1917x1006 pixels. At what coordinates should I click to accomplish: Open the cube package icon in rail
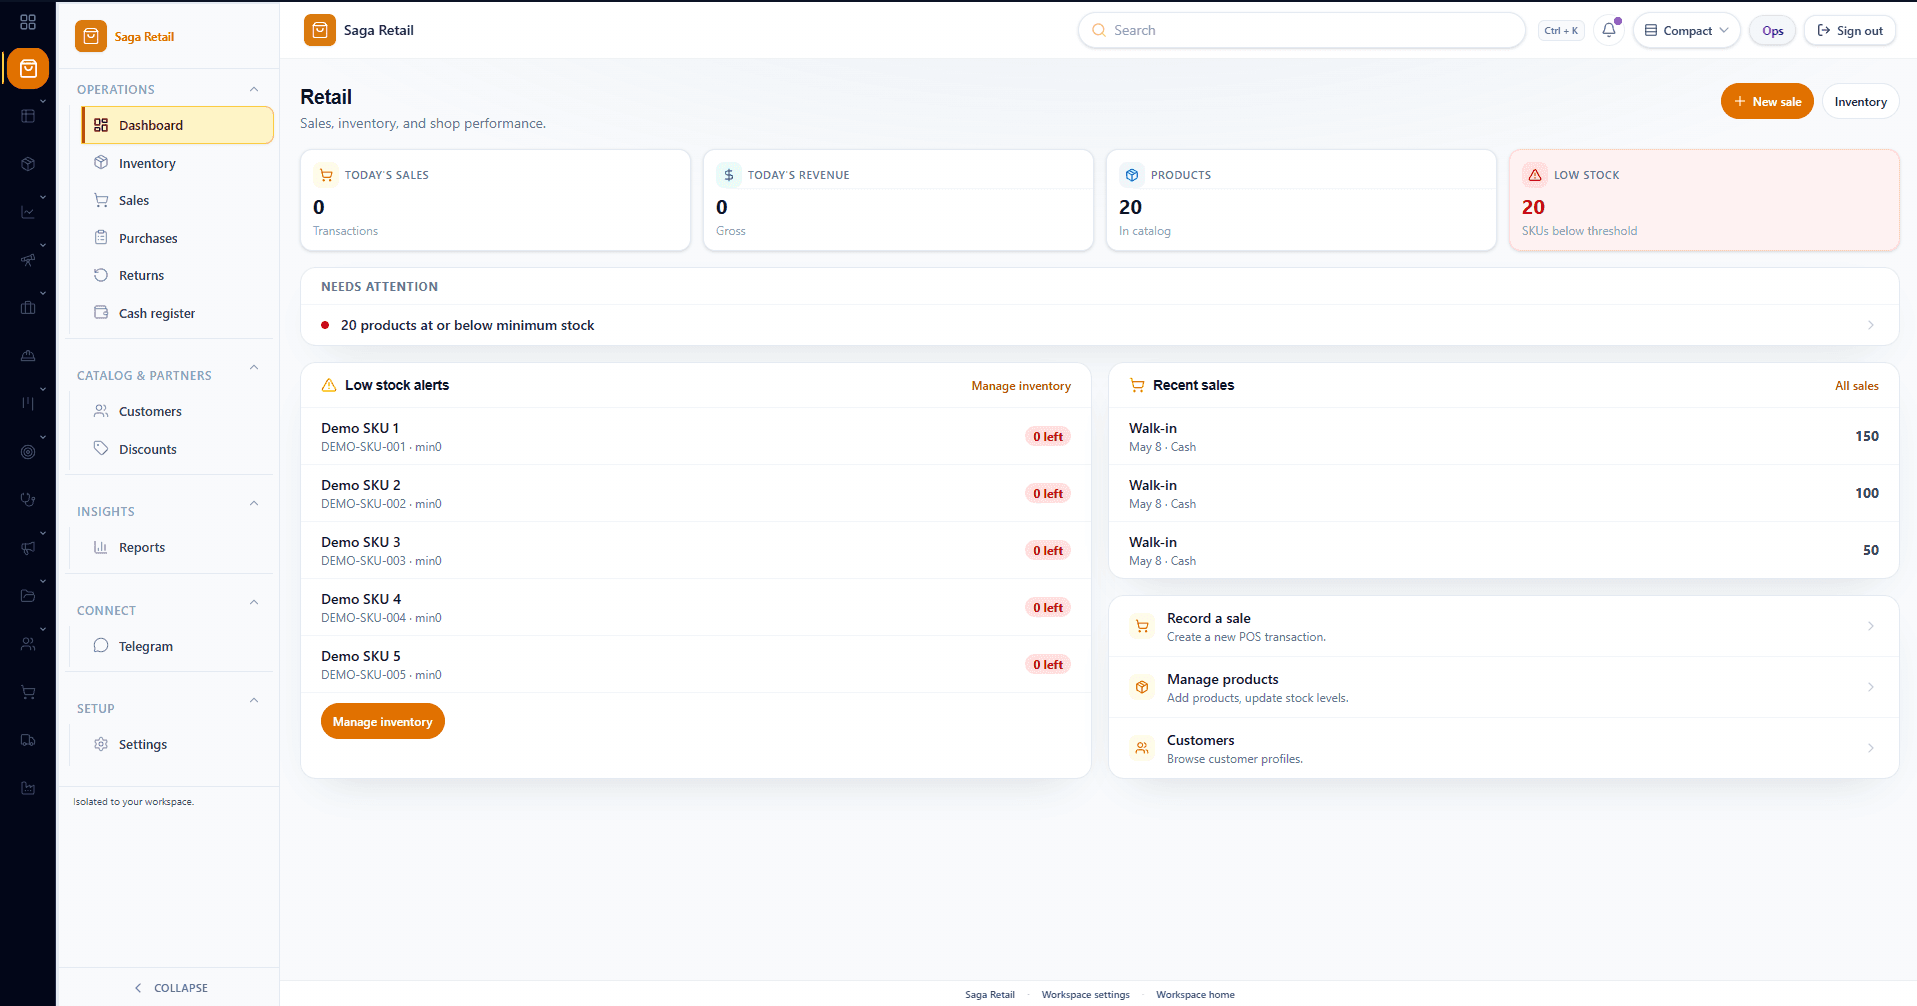tap(28, 164)
